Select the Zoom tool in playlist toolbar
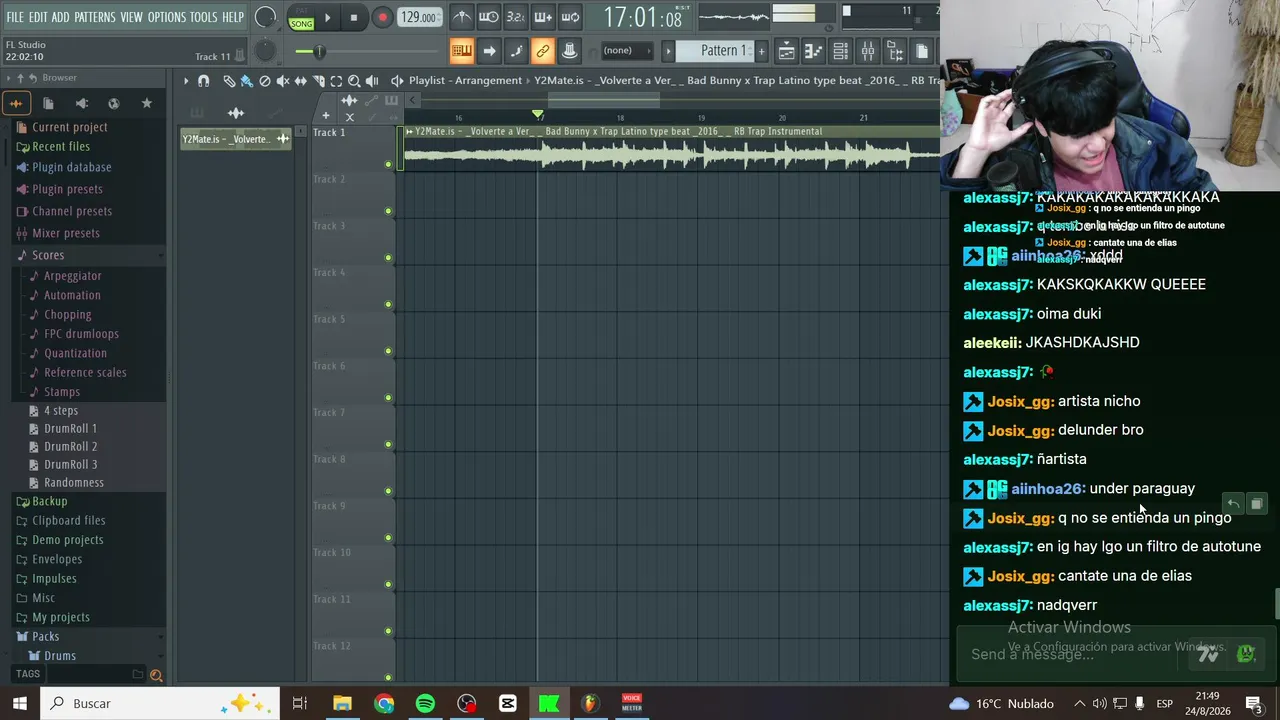Screen dimensions: 1280x720 pyautogui.click(x=354, y=81)
